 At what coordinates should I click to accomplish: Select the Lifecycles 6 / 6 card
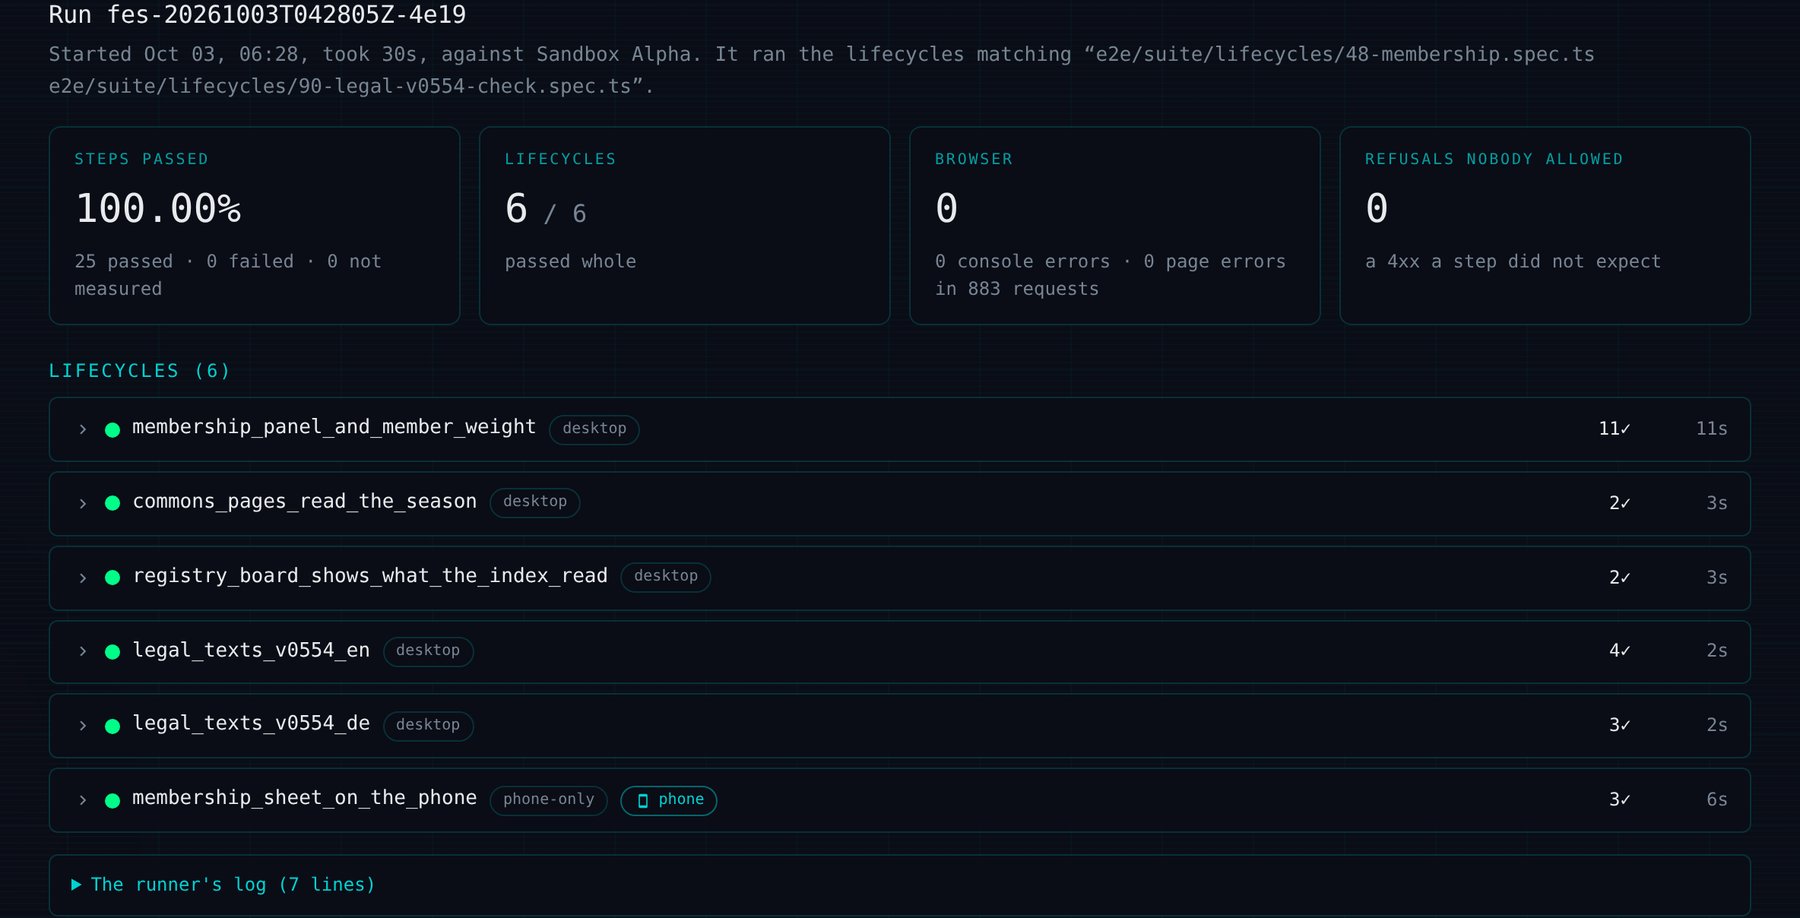tap(685, 225)
